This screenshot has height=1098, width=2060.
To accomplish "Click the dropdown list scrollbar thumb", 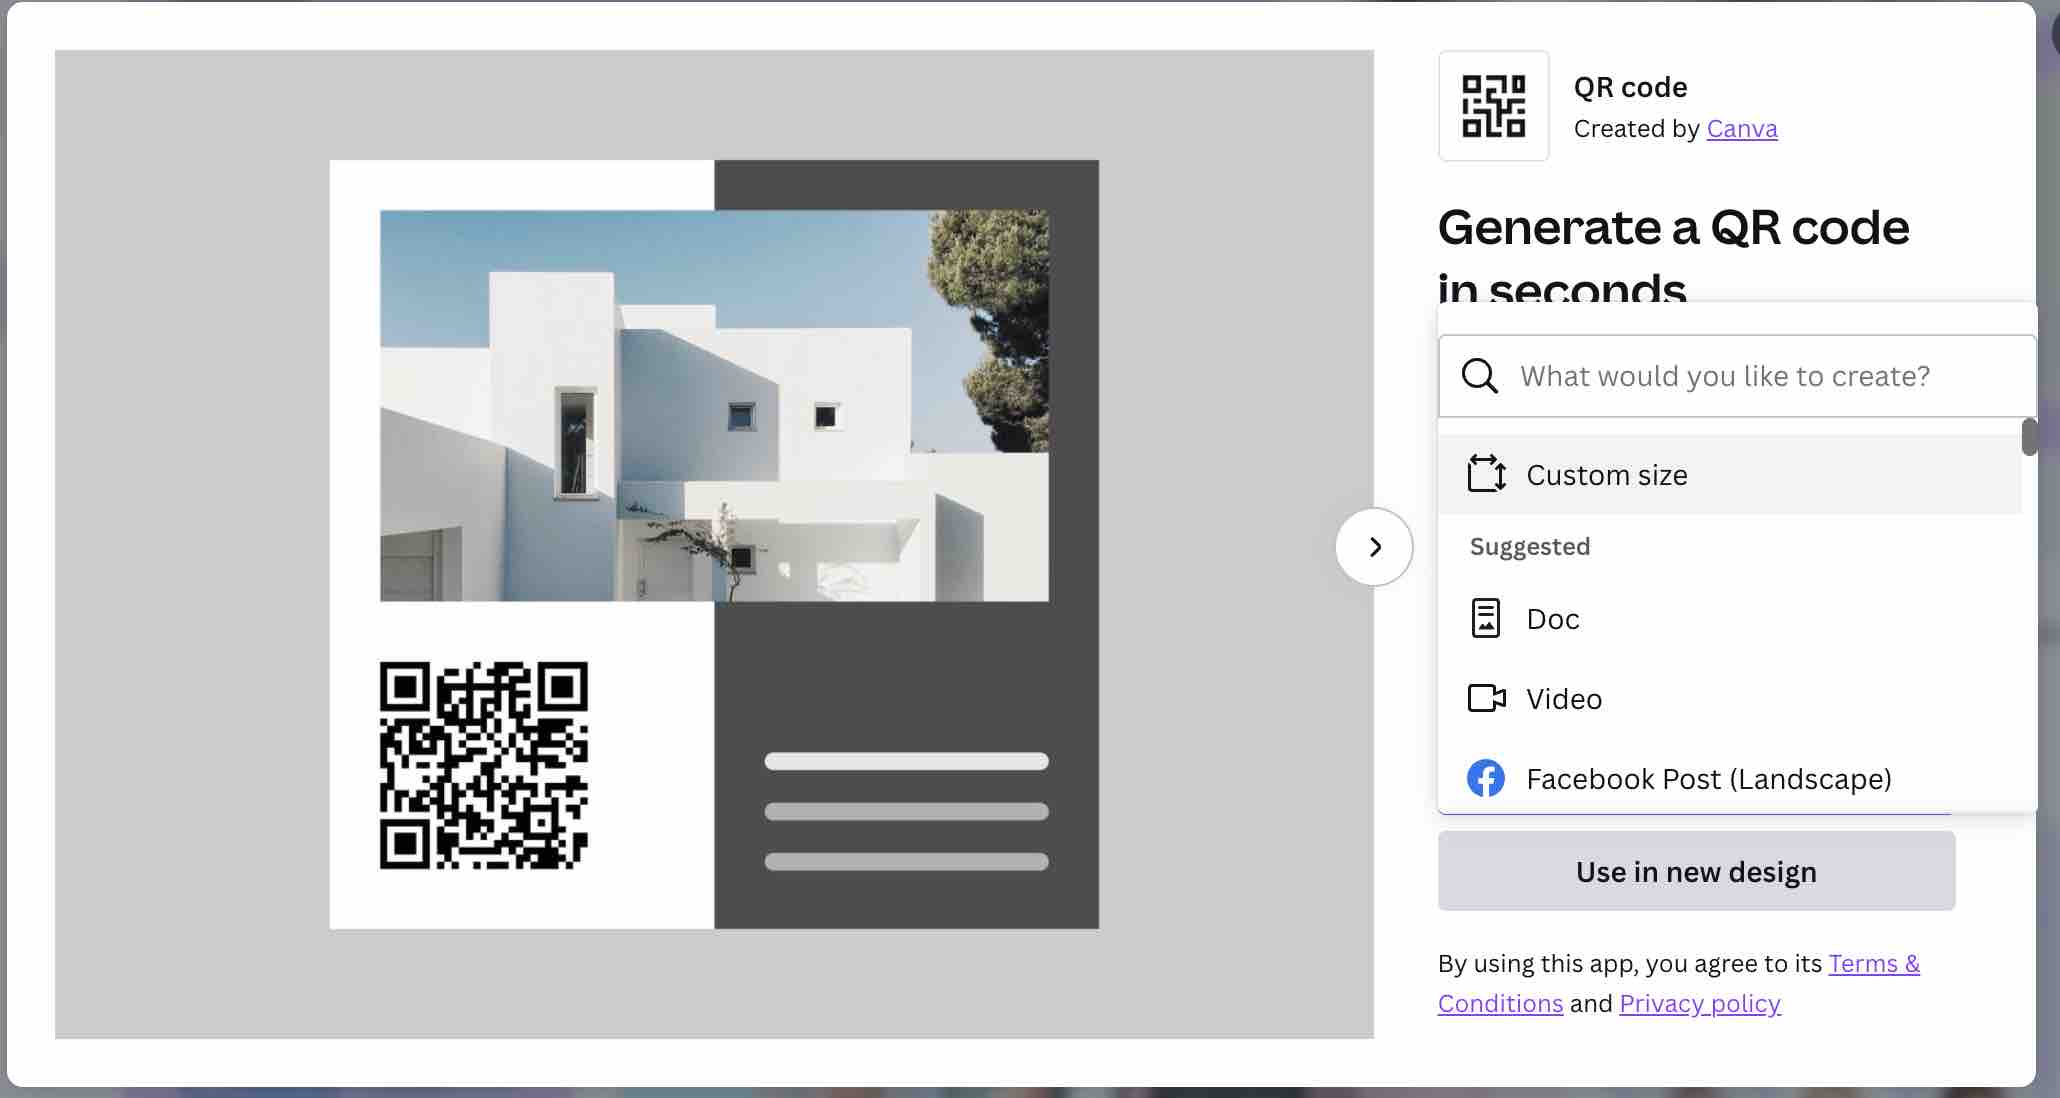I will click(x=2029, y=437).
